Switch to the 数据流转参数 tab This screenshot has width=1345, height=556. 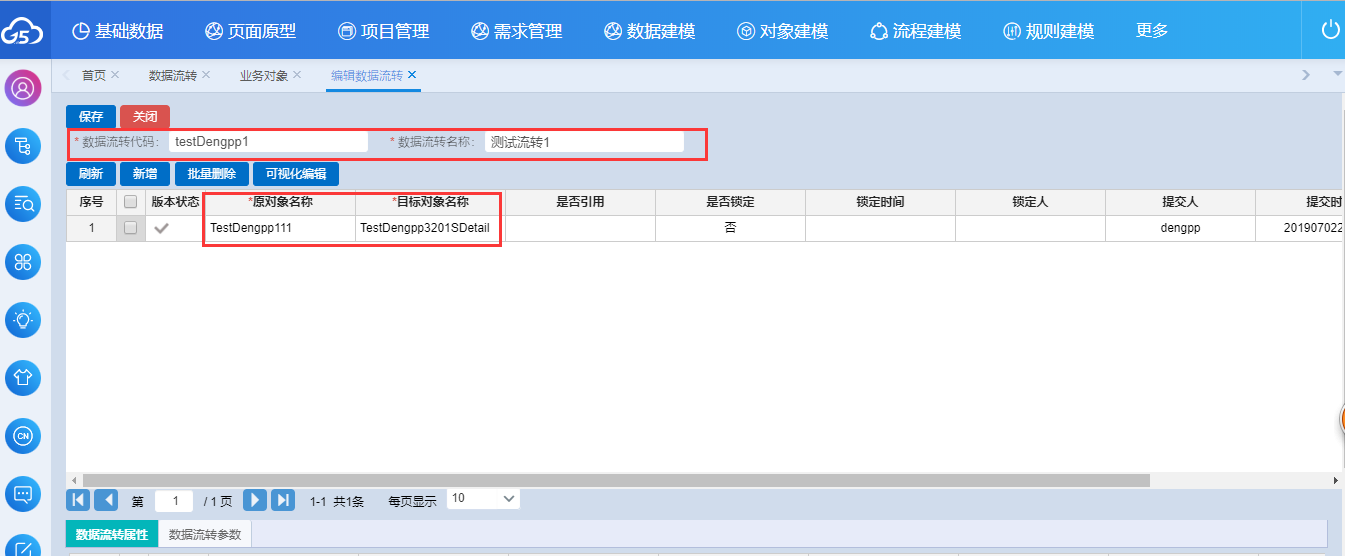(x=205, y=535)
